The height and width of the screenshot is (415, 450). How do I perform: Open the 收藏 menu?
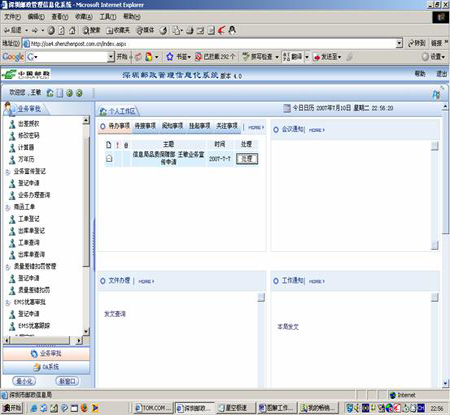coord(84,16)
